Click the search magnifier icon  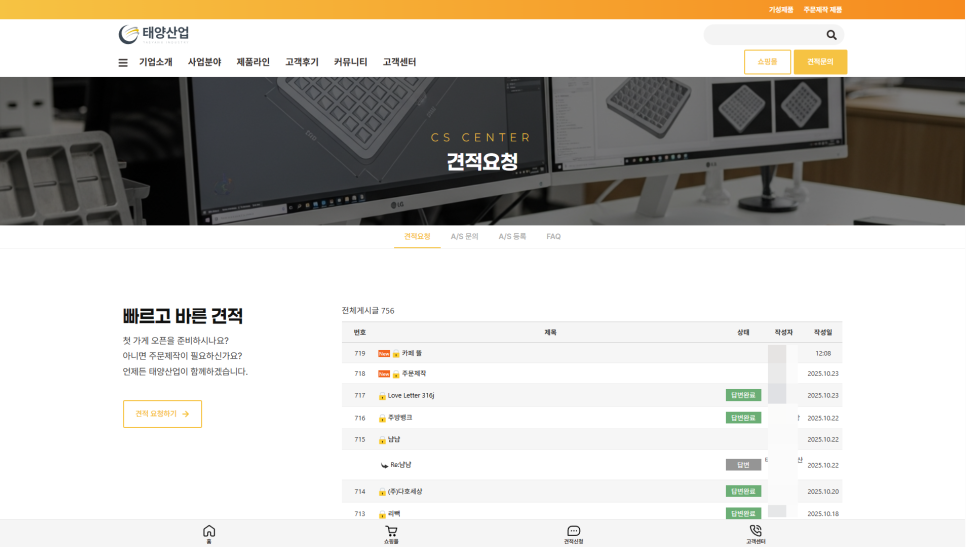pos(831,35)
